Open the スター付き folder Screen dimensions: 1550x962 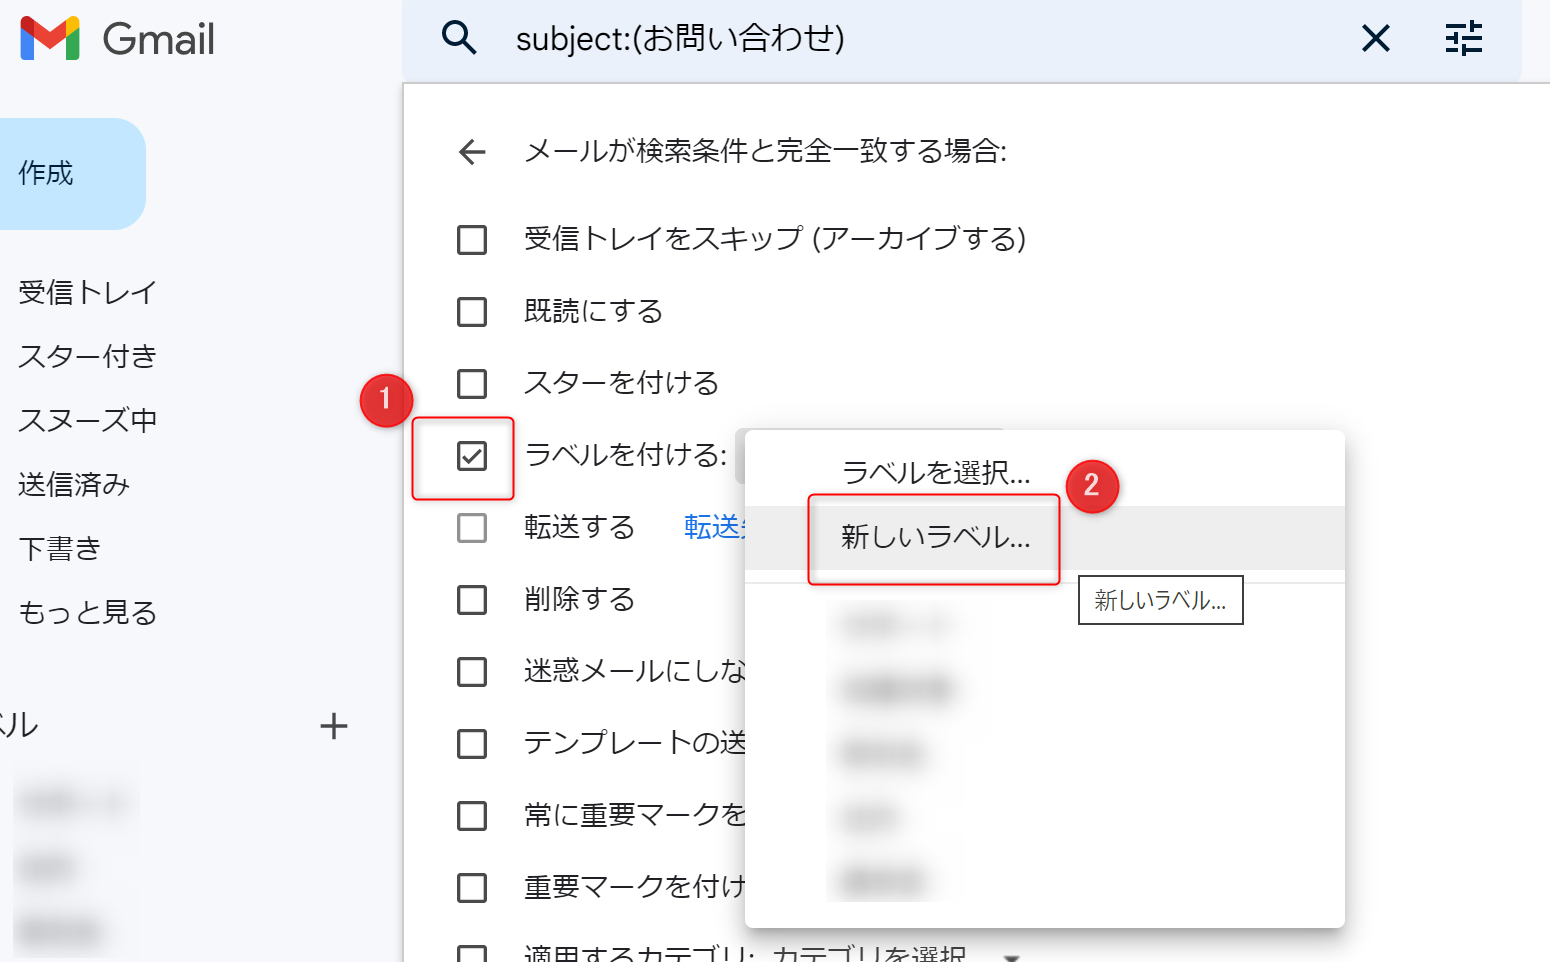pos(87,357)
